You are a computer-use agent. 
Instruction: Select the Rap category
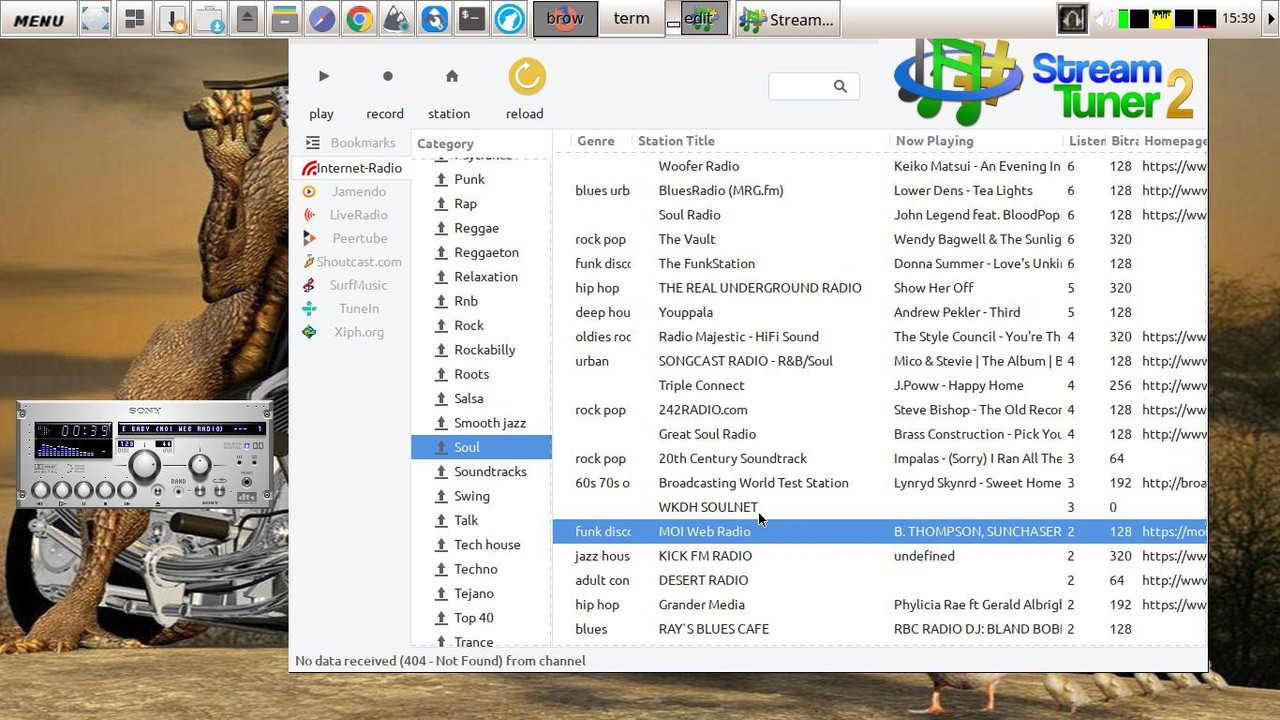tap(481, 203)
